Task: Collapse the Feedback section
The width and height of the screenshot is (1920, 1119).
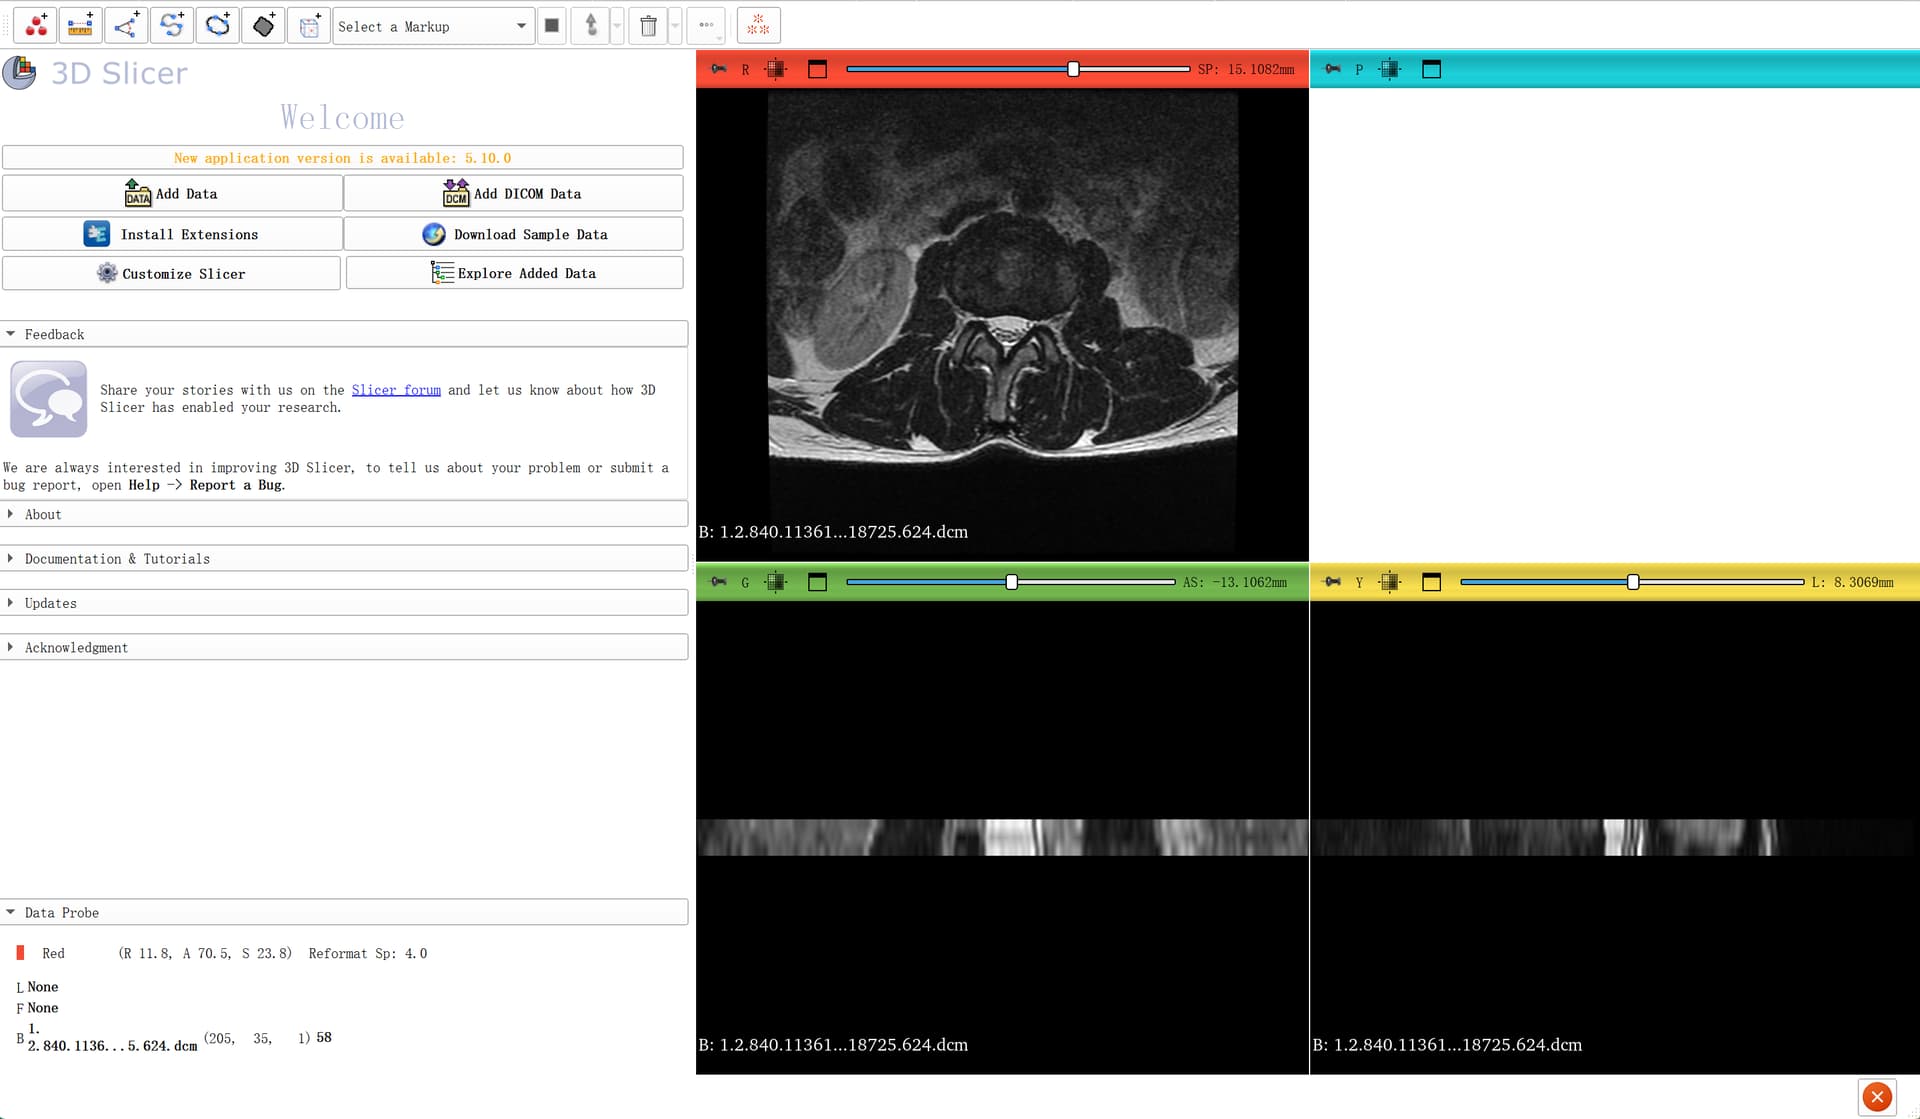Action: [x=54, y=334]
